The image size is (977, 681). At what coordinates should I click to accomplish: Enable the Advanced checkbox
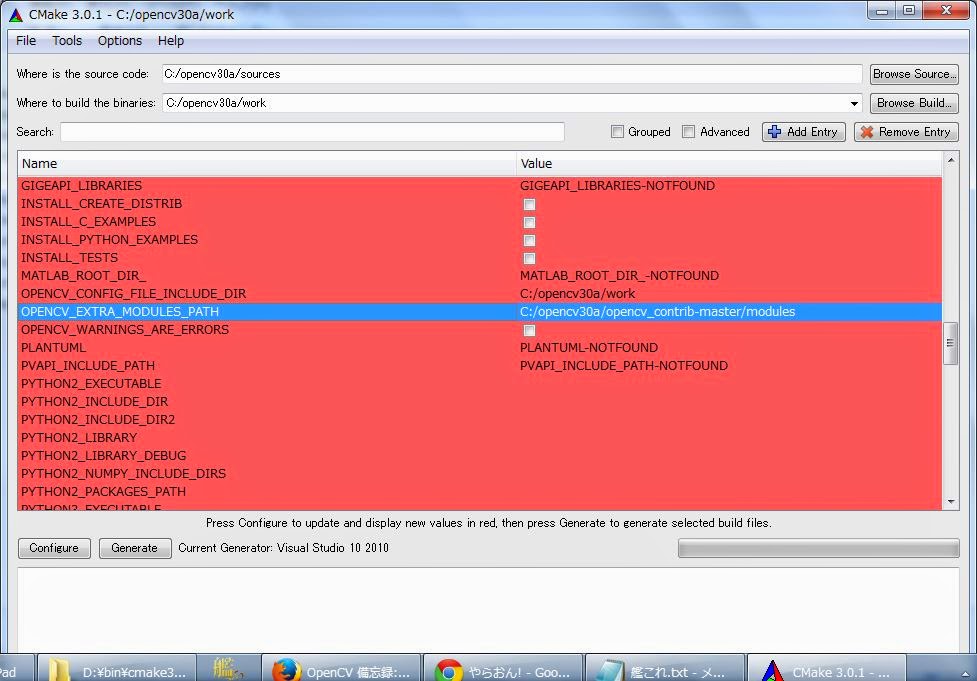click(688, 131)
